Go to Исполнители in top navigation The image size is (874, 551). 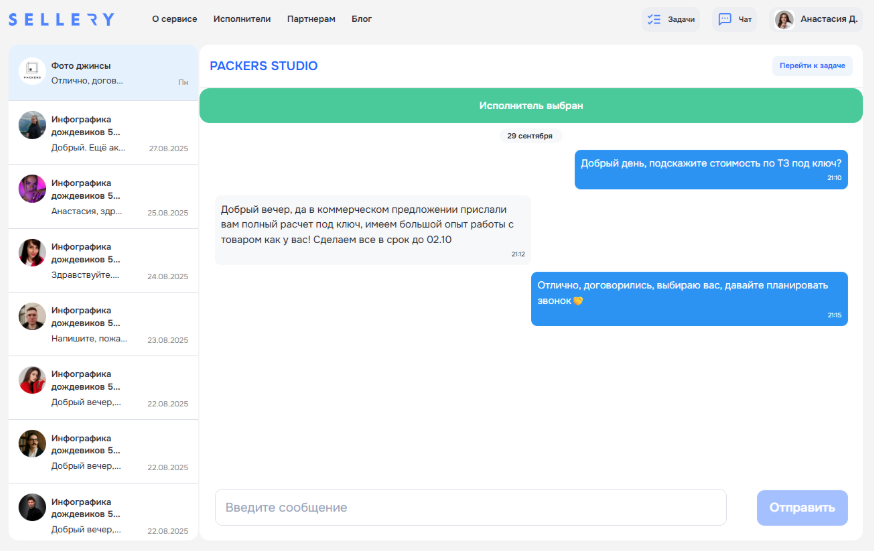coord(242,19)
